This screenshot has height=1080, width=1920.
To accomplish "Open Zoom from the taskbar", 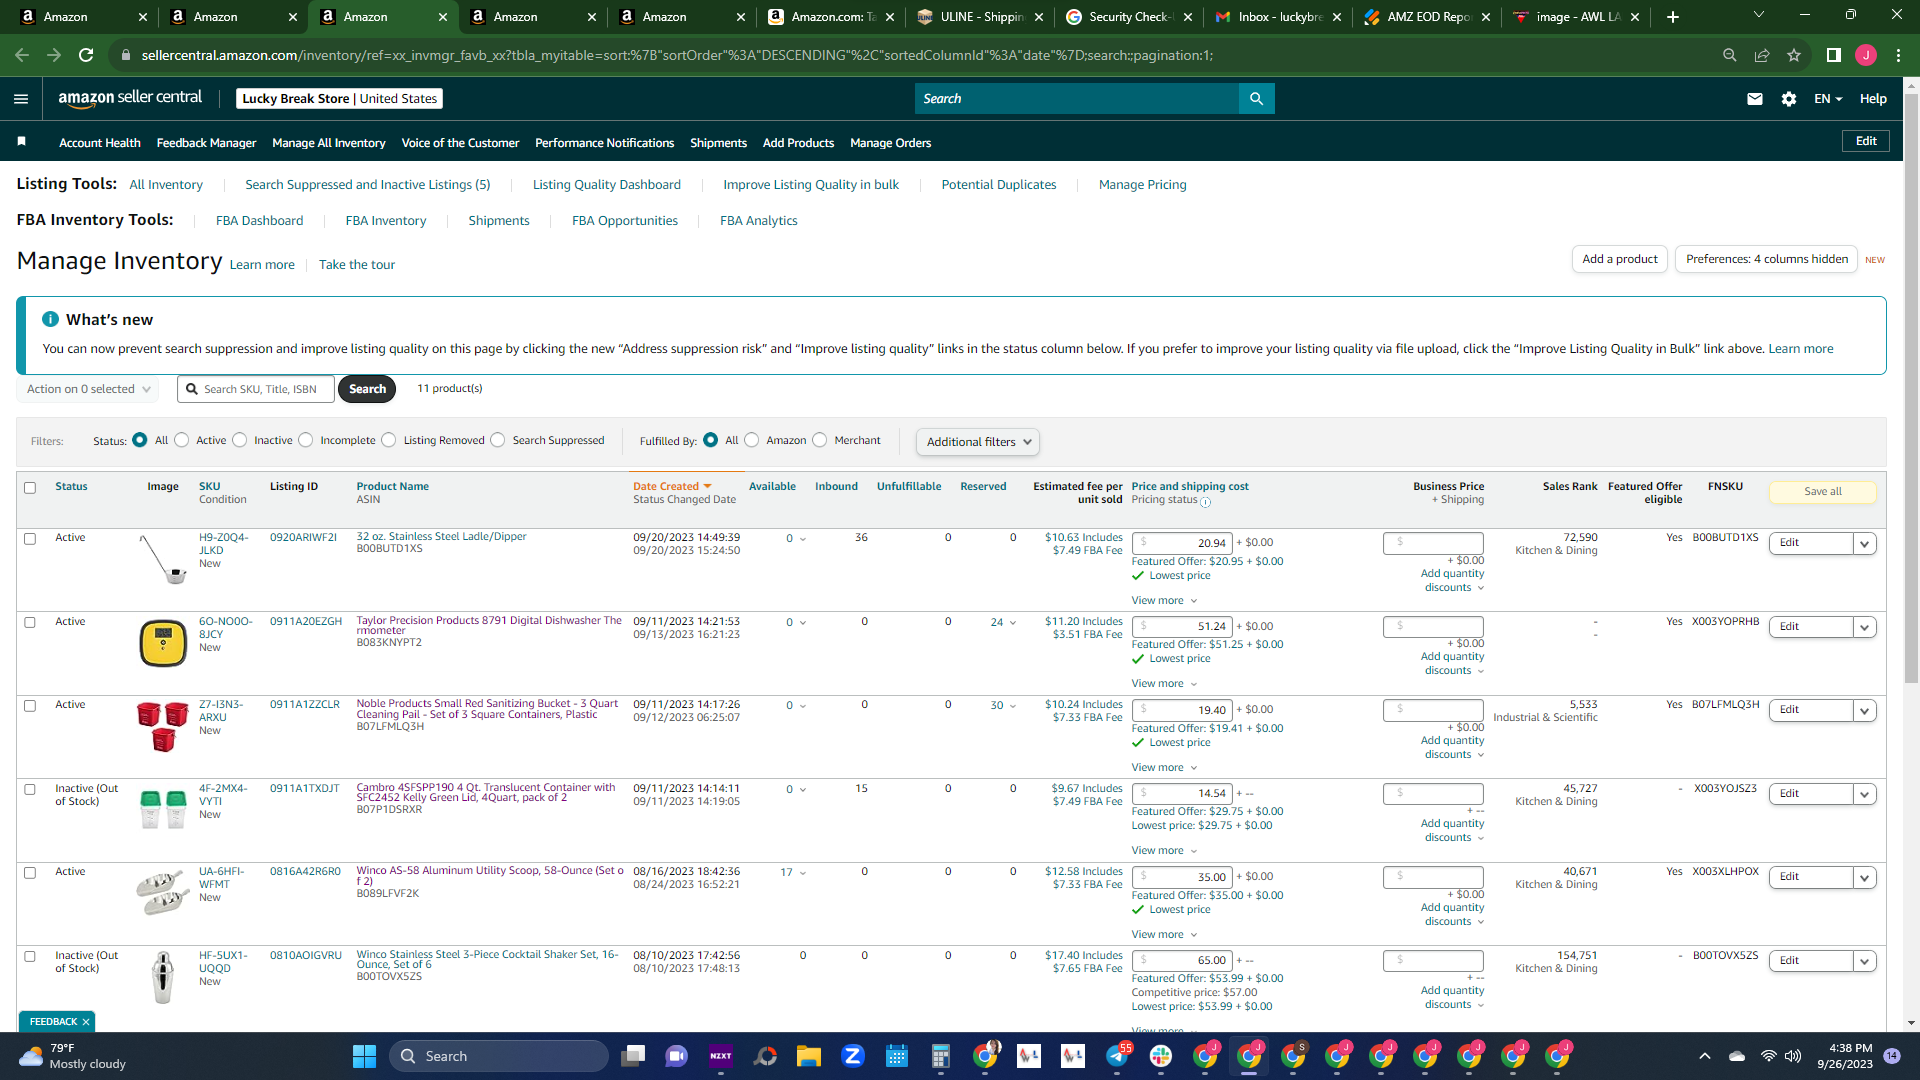I will click(853, 1056).
